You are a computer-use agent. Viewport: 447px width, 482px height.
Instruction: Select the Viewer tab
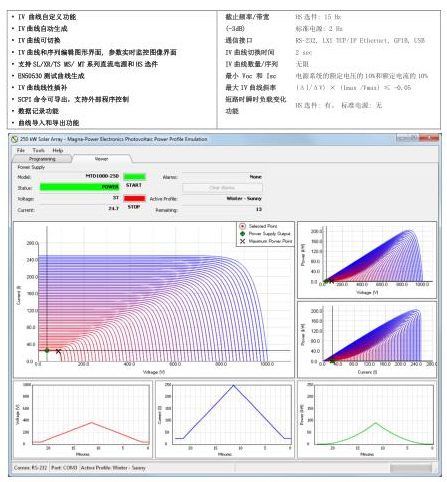pos(101,159)
